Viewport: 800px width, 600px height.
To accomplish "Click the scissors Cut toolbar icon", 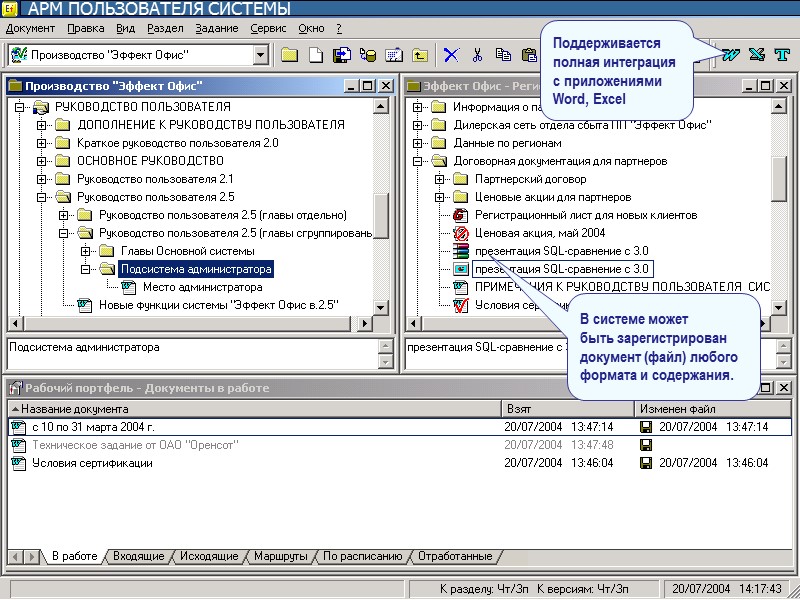I will (x=478, y=55).
